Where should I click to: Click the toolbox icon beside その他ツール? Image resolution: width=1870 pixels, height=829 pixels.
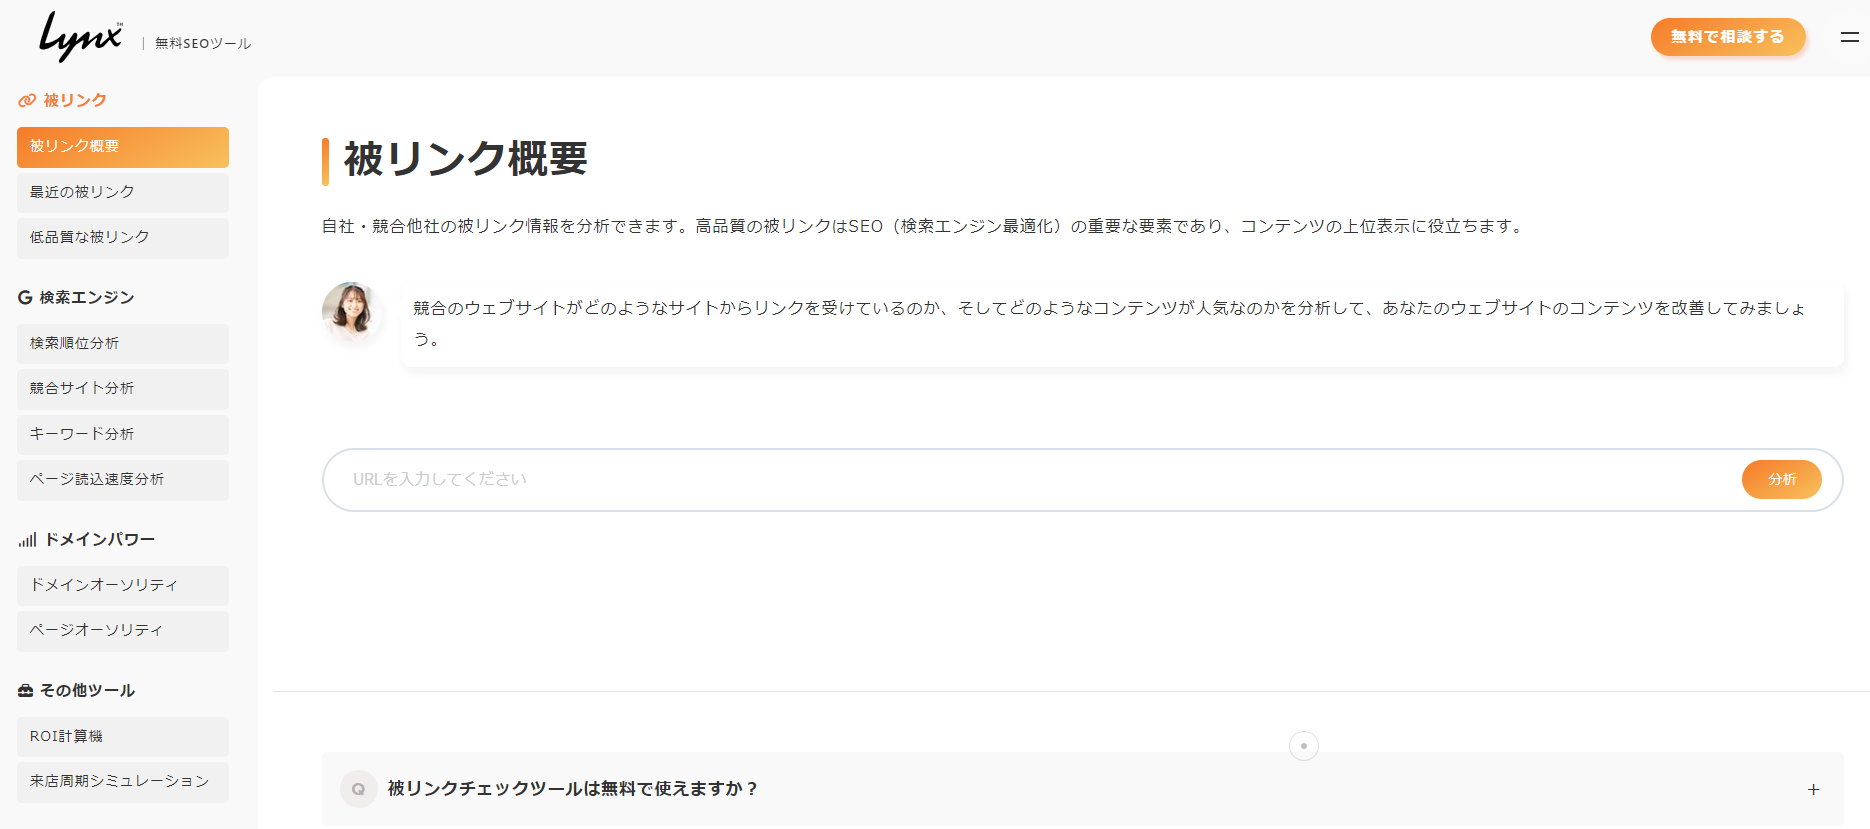point(26,691)
